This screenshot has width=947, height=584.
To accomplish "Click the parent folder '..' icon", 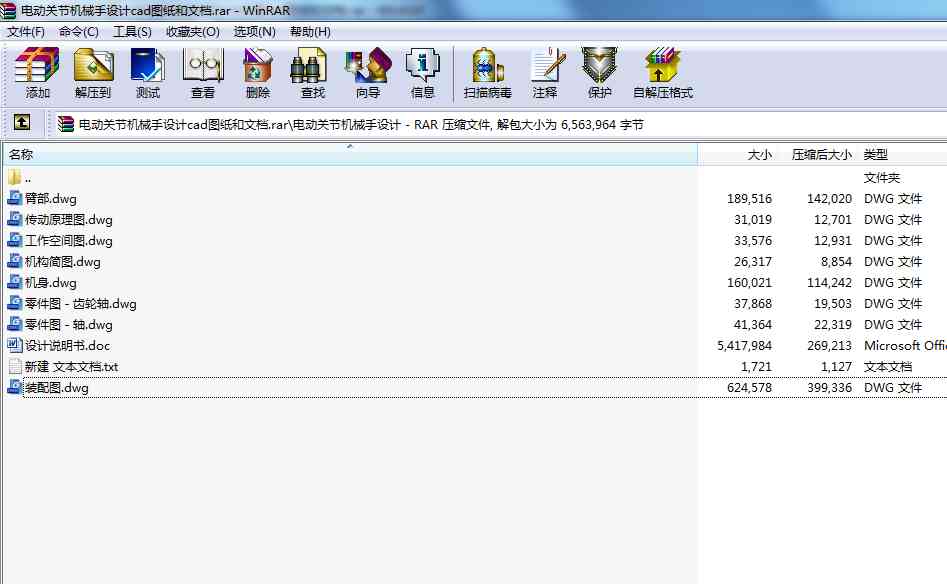I will [14, 177].
